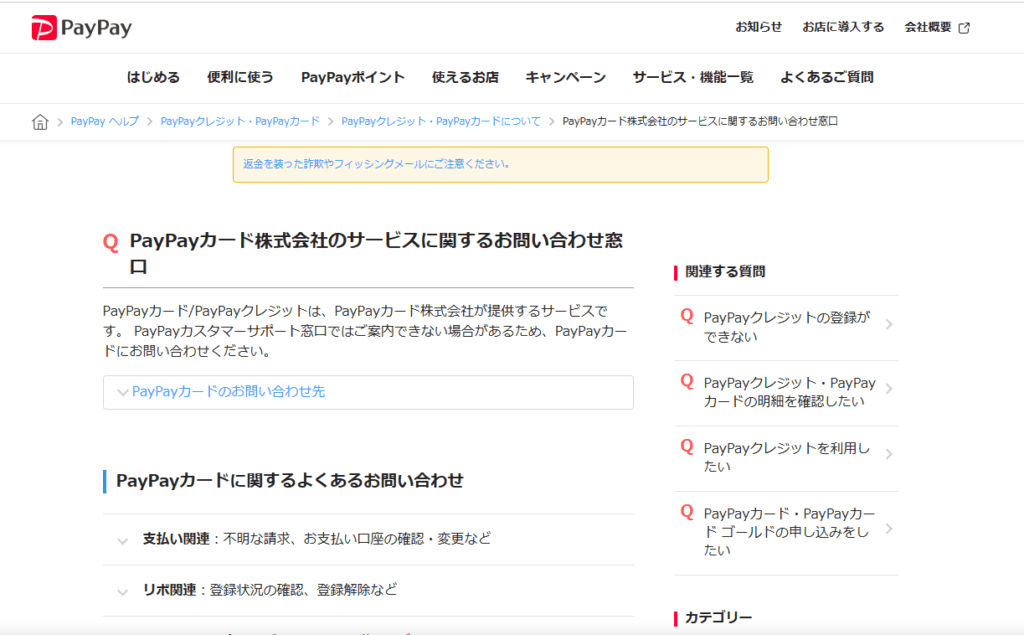Click Q icon beside PayPayカード ゴールドの申し込み question
This screenshot has width=1024, height=635.
point(687,511)
